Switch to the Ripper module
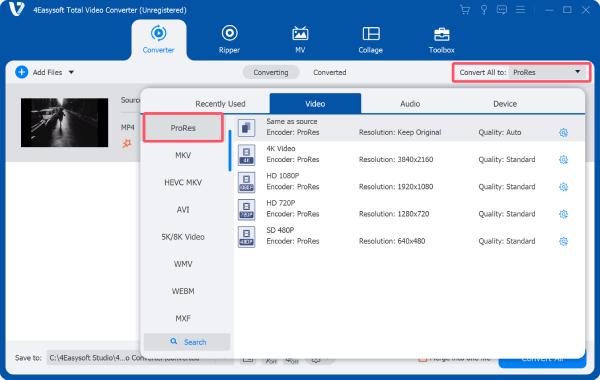Image resolution: width=600 pixels, height=380 pixels. 229,39
